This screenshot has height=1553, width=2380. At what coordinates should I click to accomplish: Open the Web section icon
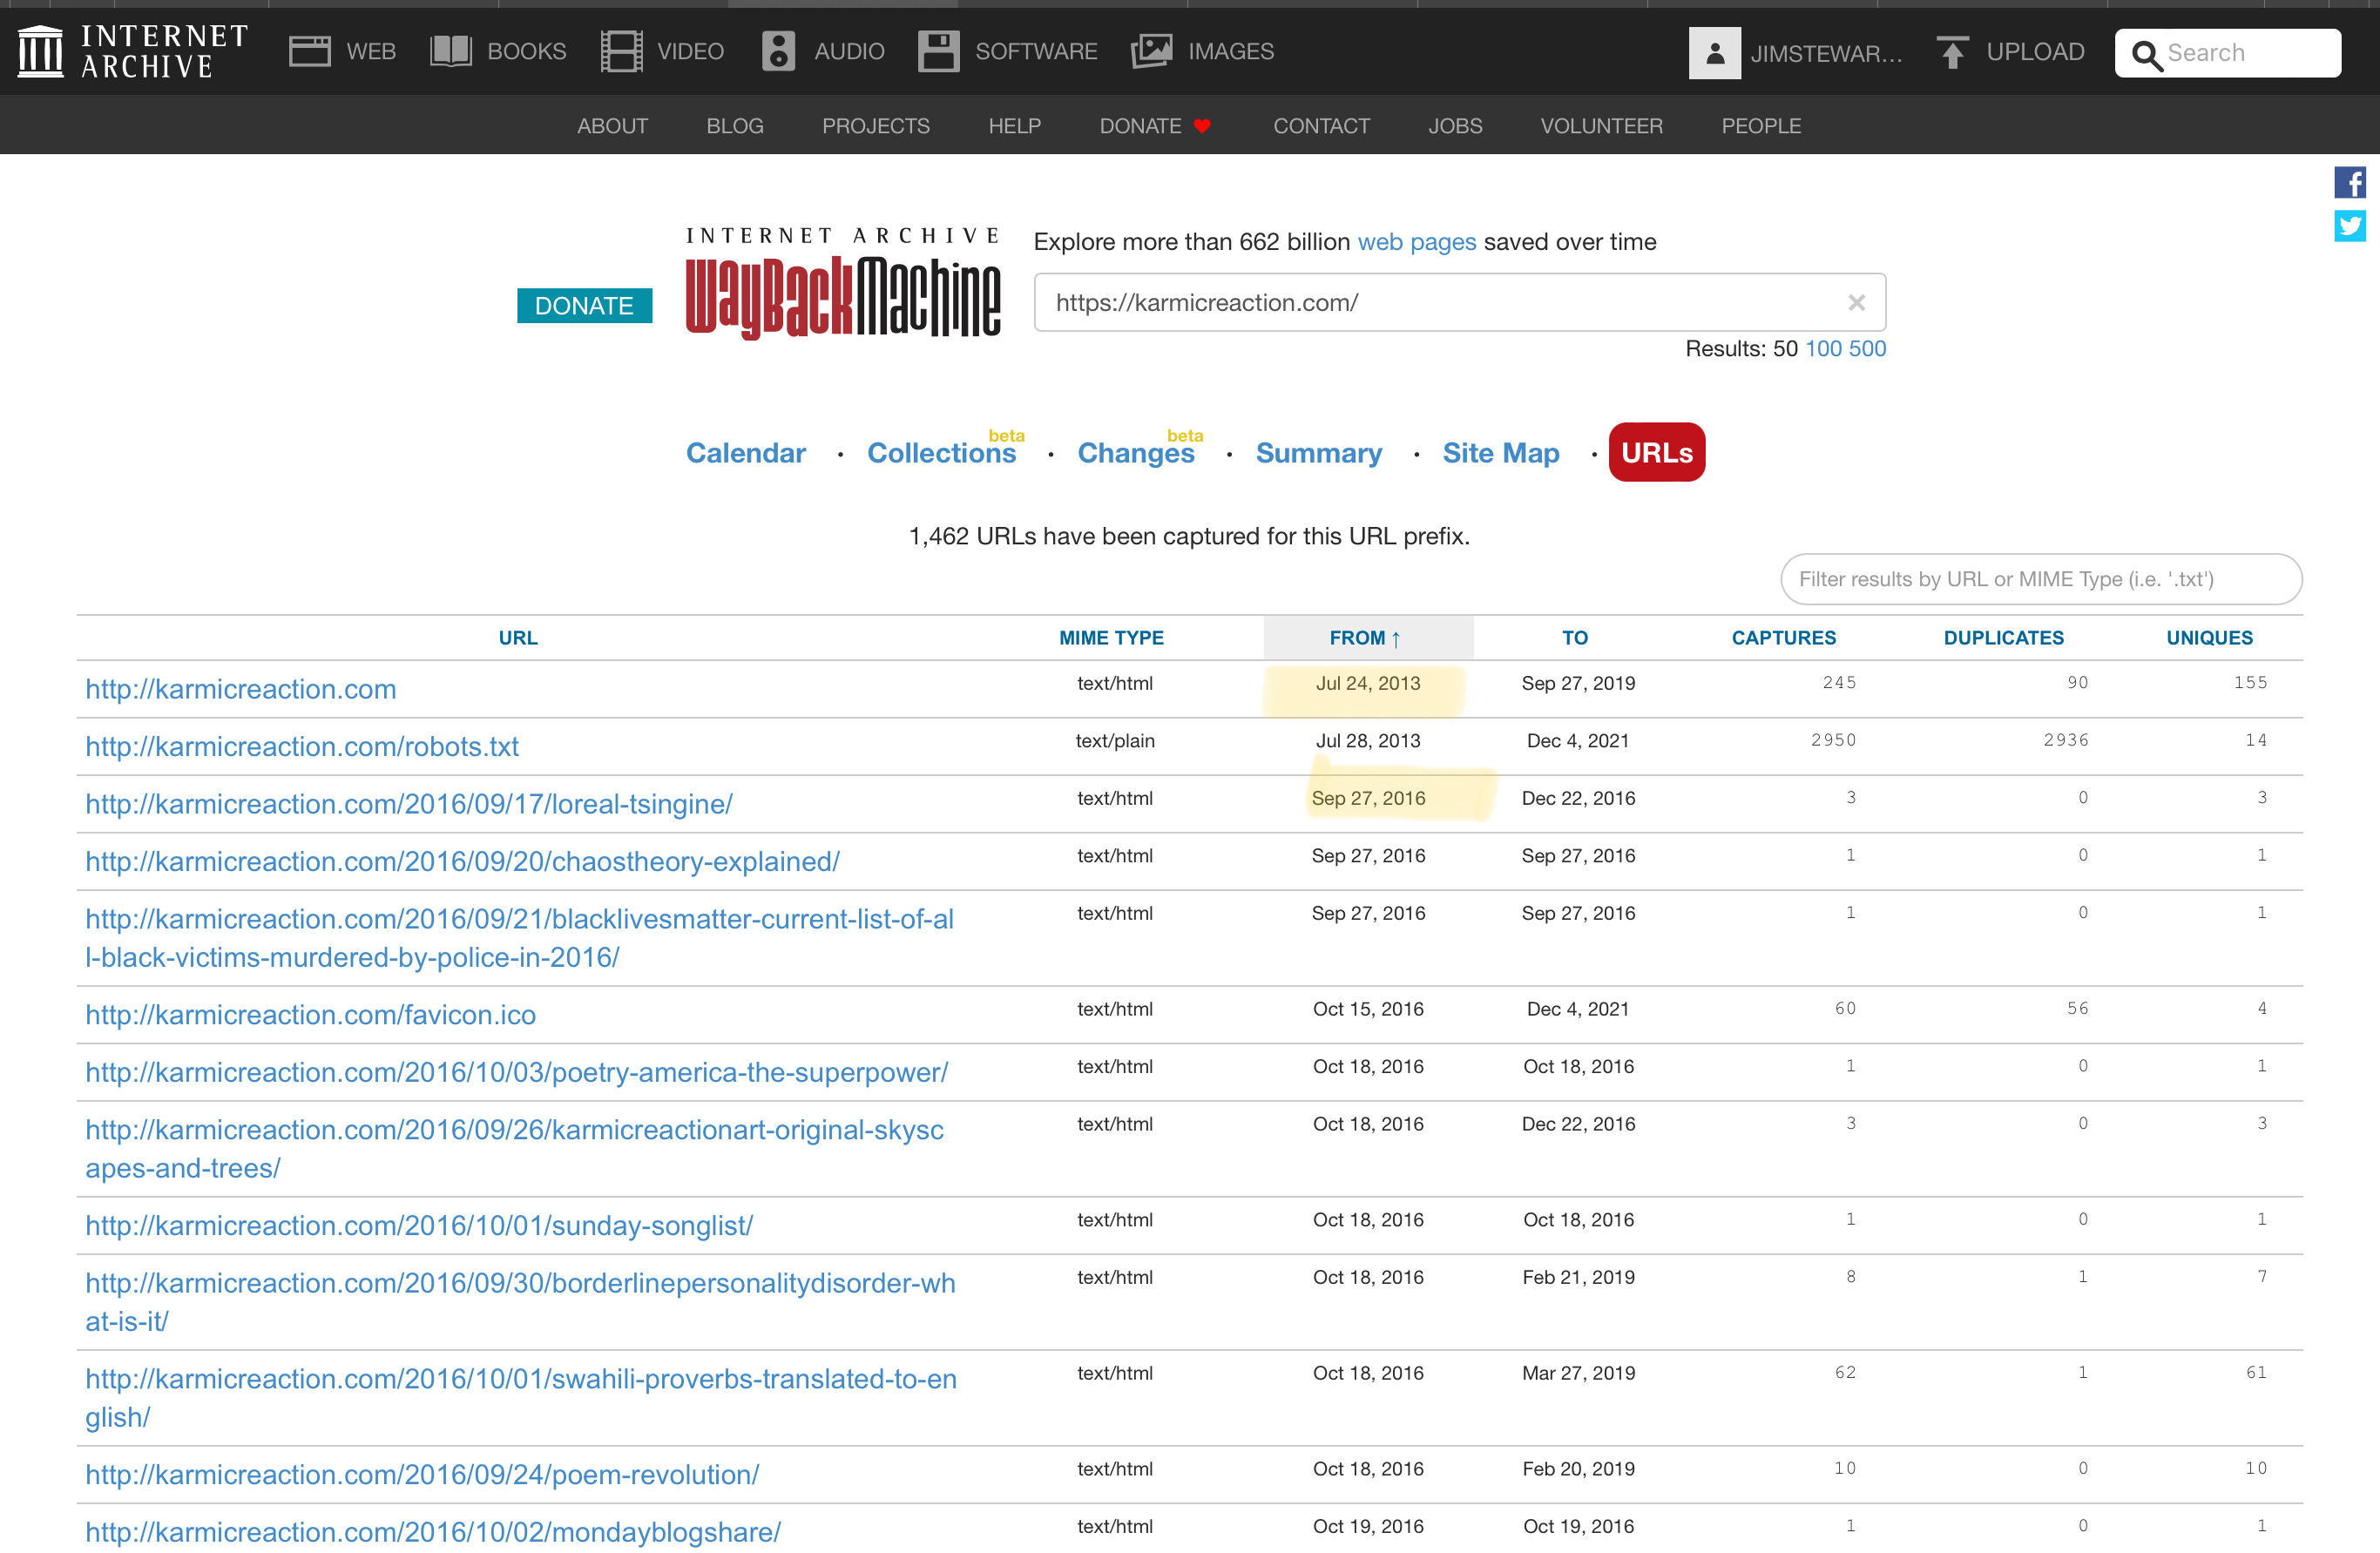(309, 51)
